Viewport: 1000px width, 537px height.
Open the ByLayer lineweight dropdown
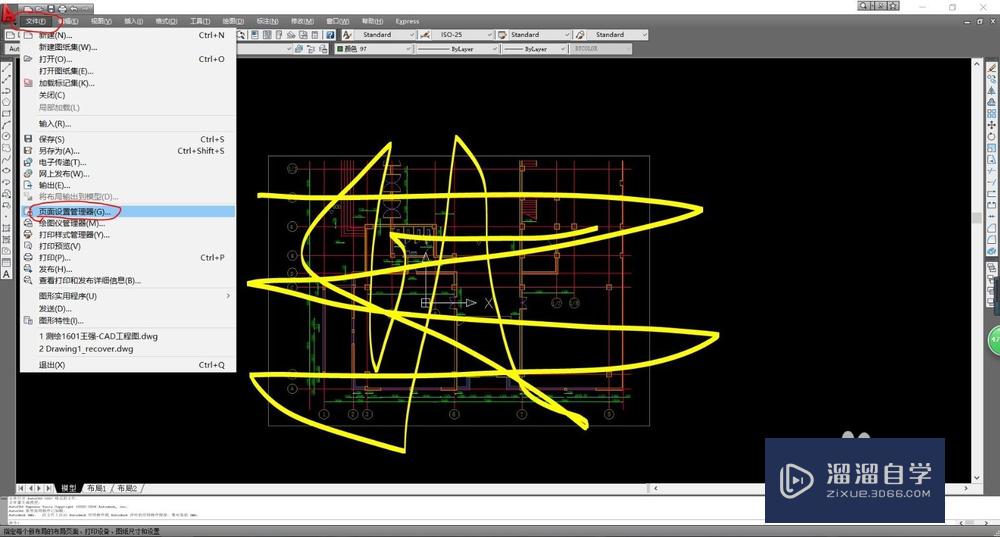pos(535,49)
